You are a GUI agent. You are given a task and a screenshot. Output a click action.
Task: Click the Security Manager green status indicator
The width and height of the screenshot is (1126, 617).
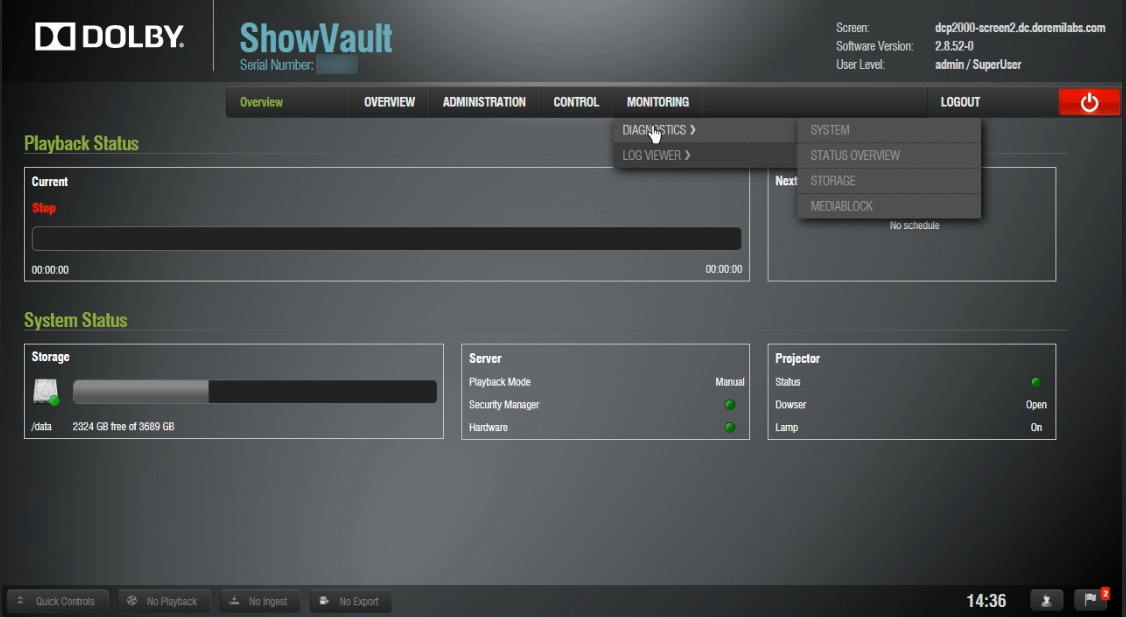tap(730, 405)
